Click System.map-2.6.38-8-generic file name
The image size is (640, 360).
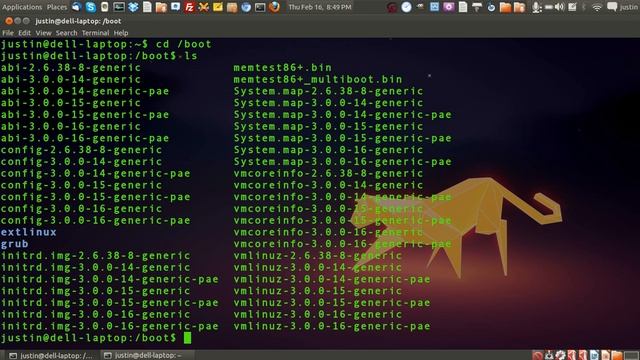(x=329, y=91)
